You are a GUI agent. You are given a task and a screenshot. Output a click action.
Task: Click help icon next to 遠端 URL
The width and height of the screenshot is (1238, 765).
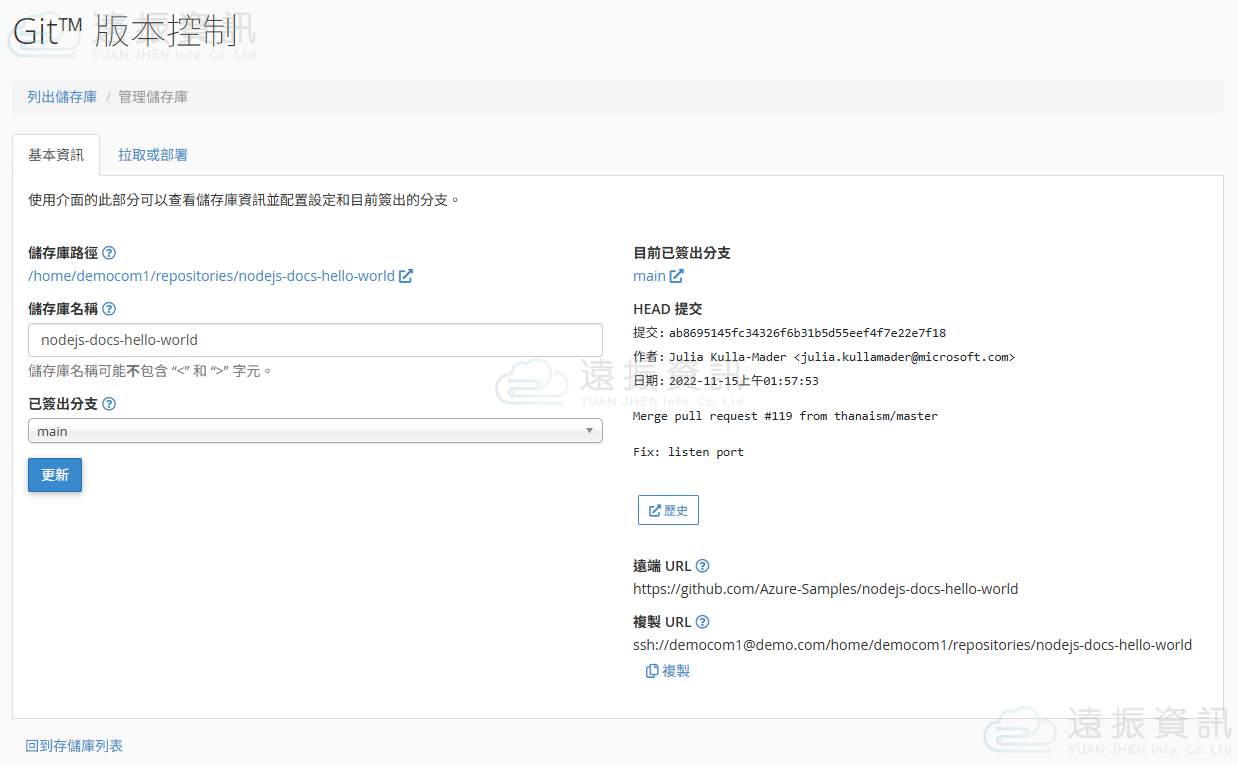click(702, 566)
